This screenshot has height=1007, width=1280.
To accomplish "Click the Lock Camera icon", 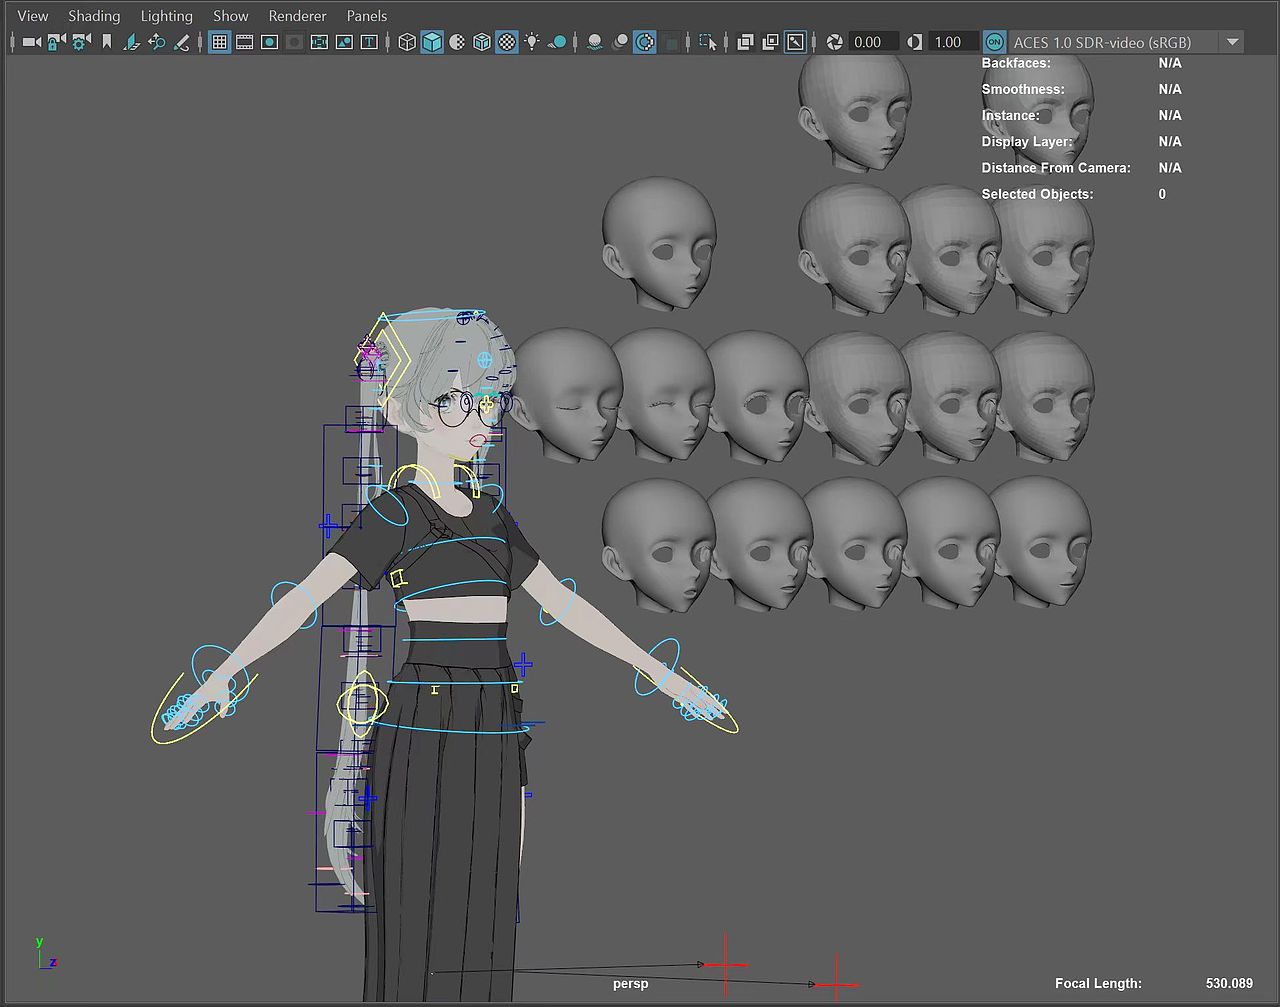I will click(56, 42).
